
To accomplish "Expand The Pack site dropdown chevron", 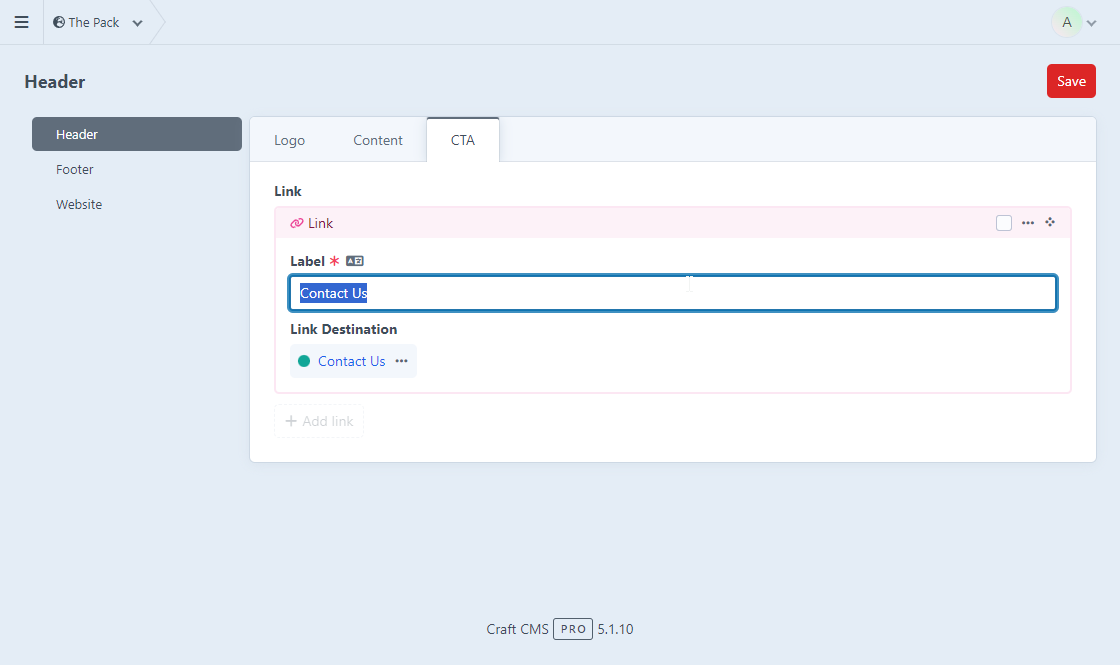I will click(x=137, y=23).
